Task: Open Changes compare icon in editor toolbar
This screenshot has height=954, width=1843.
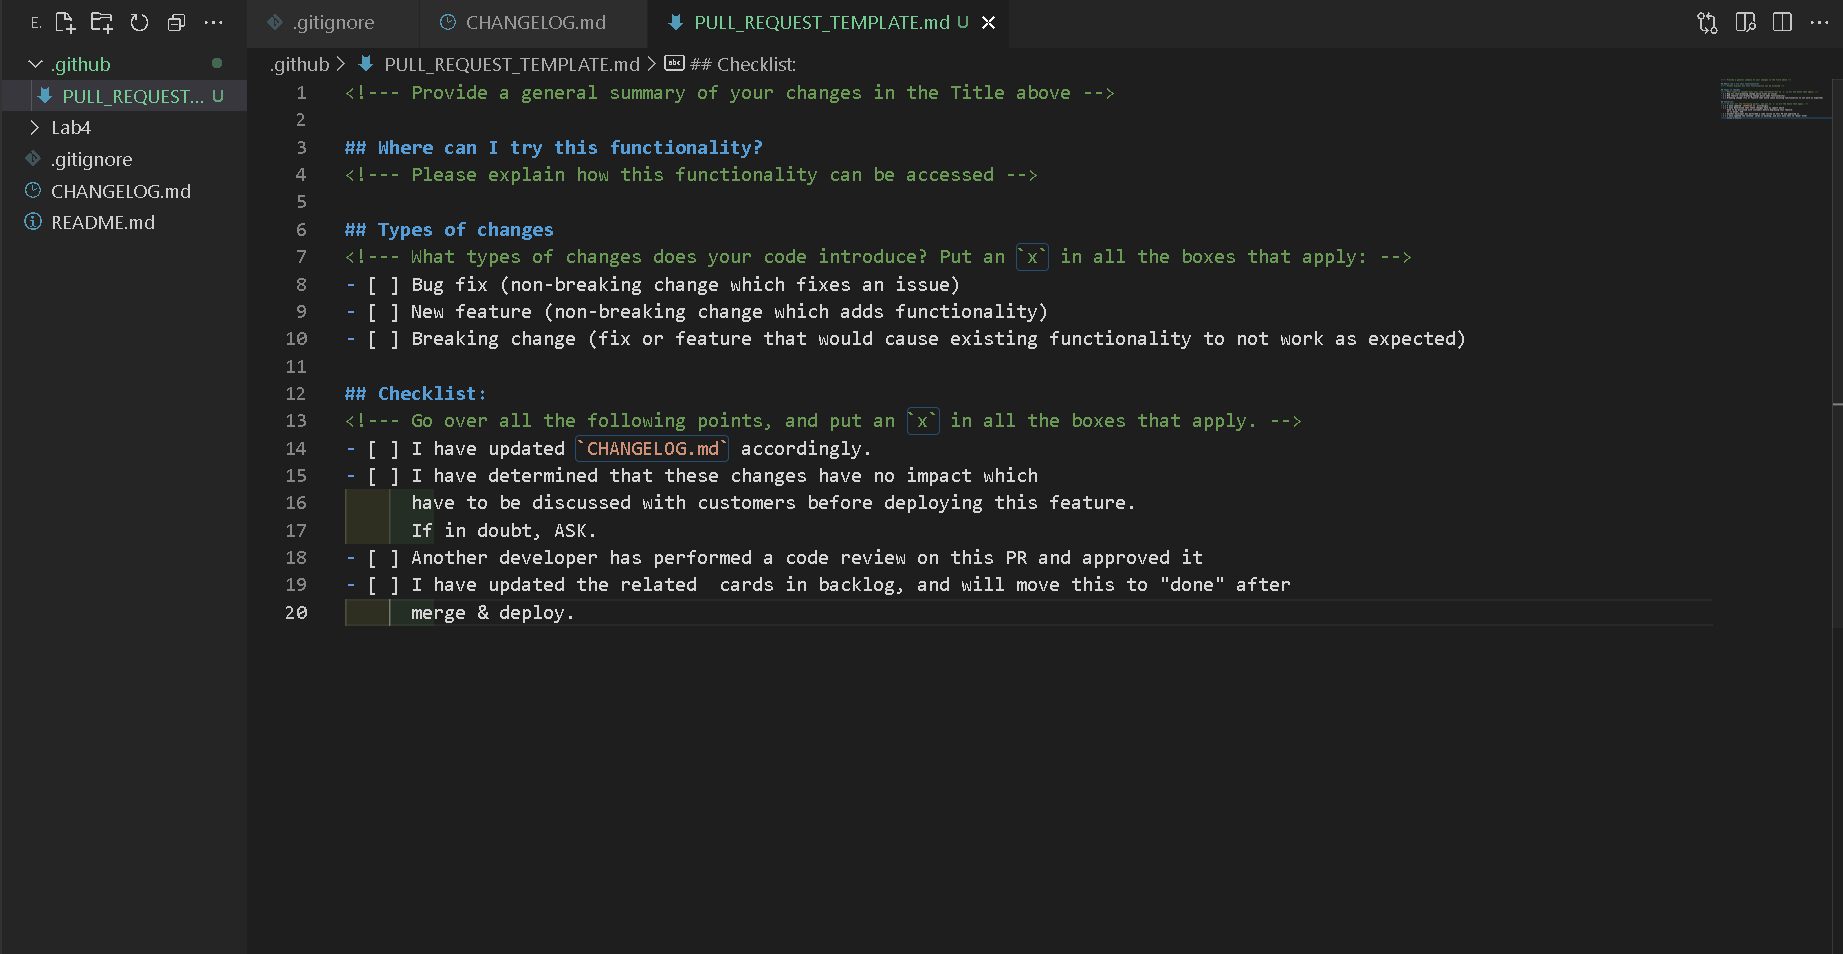Action: coord(1707,22)
